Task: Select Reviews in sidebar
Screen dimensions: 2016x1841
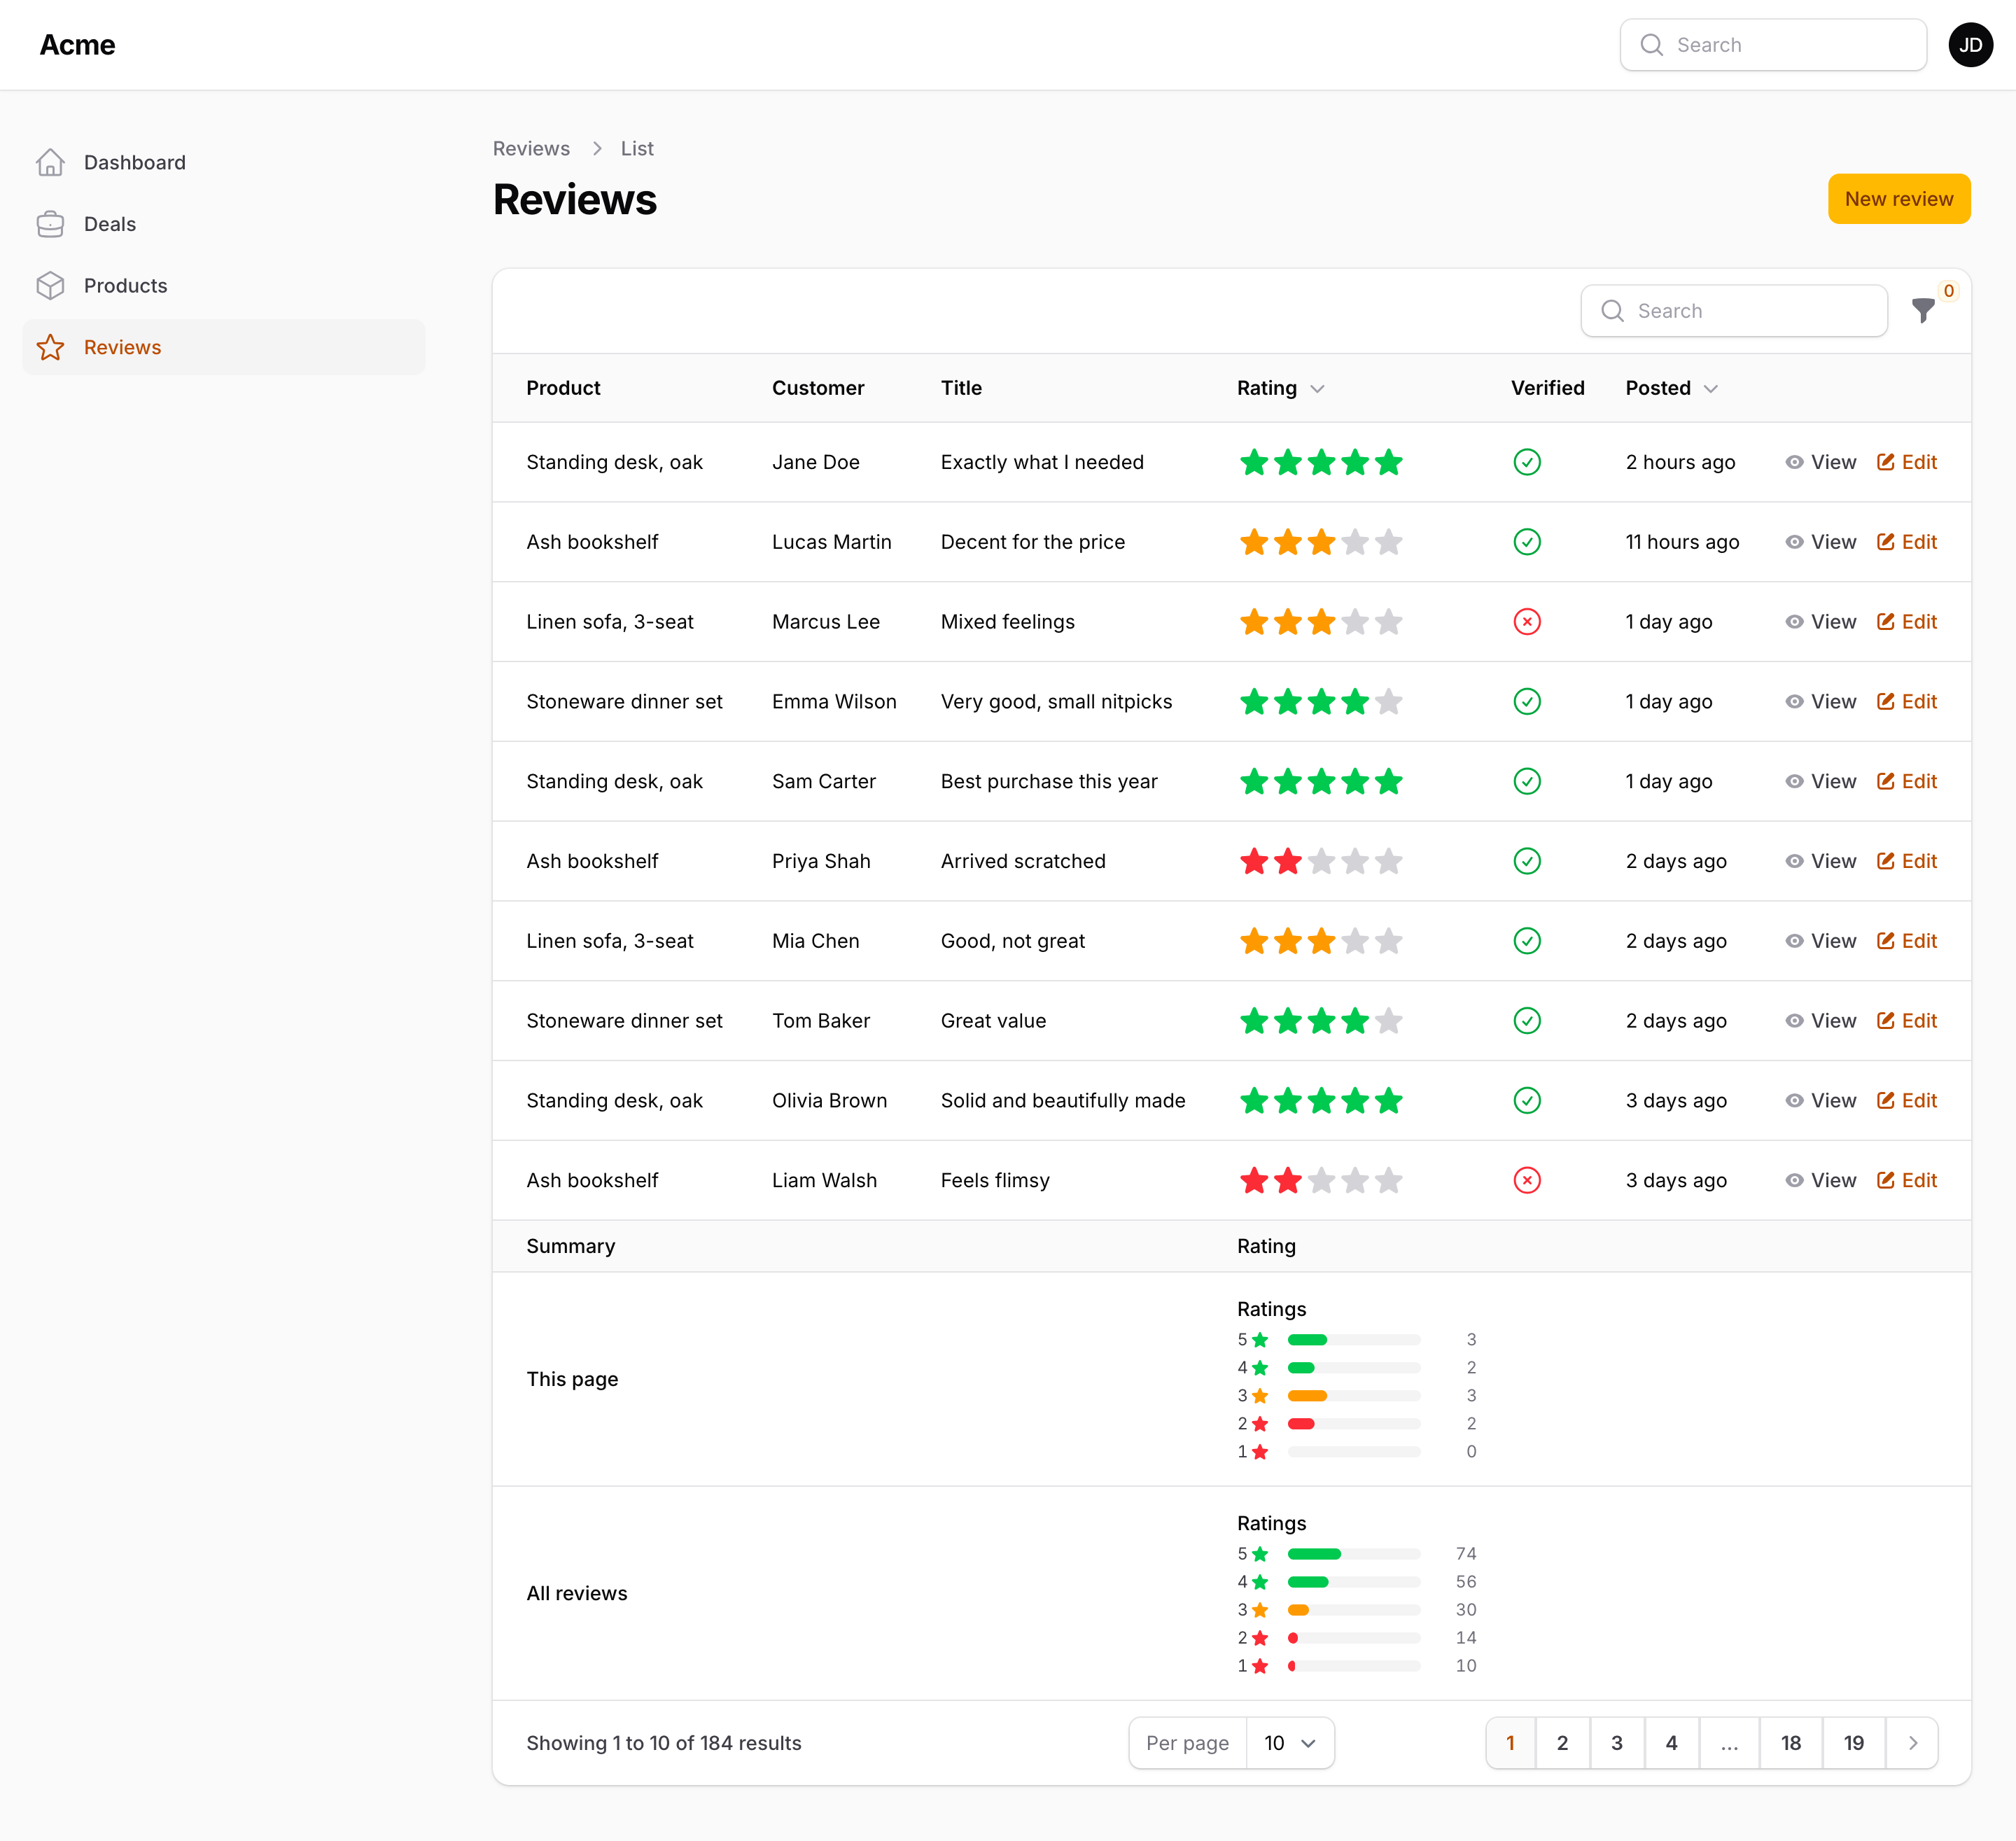Action: 224,347
